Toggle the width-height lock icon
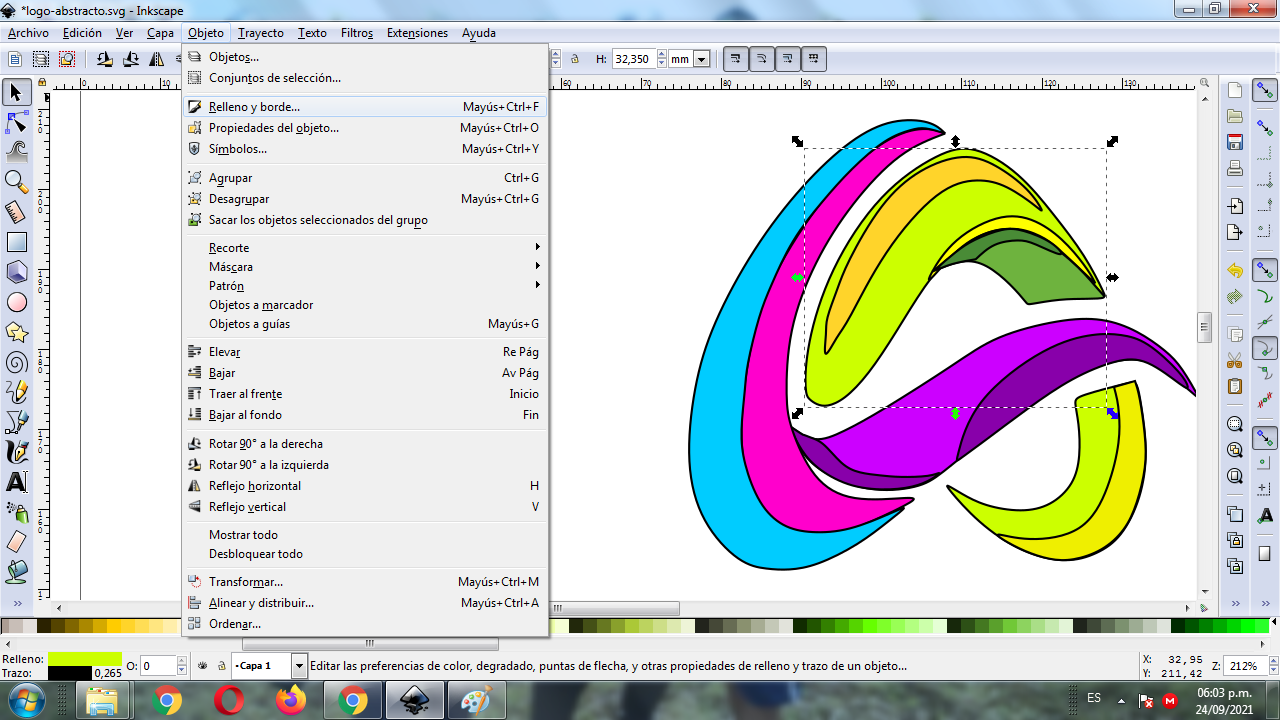1280x720 pixels. tap(575, 59)
